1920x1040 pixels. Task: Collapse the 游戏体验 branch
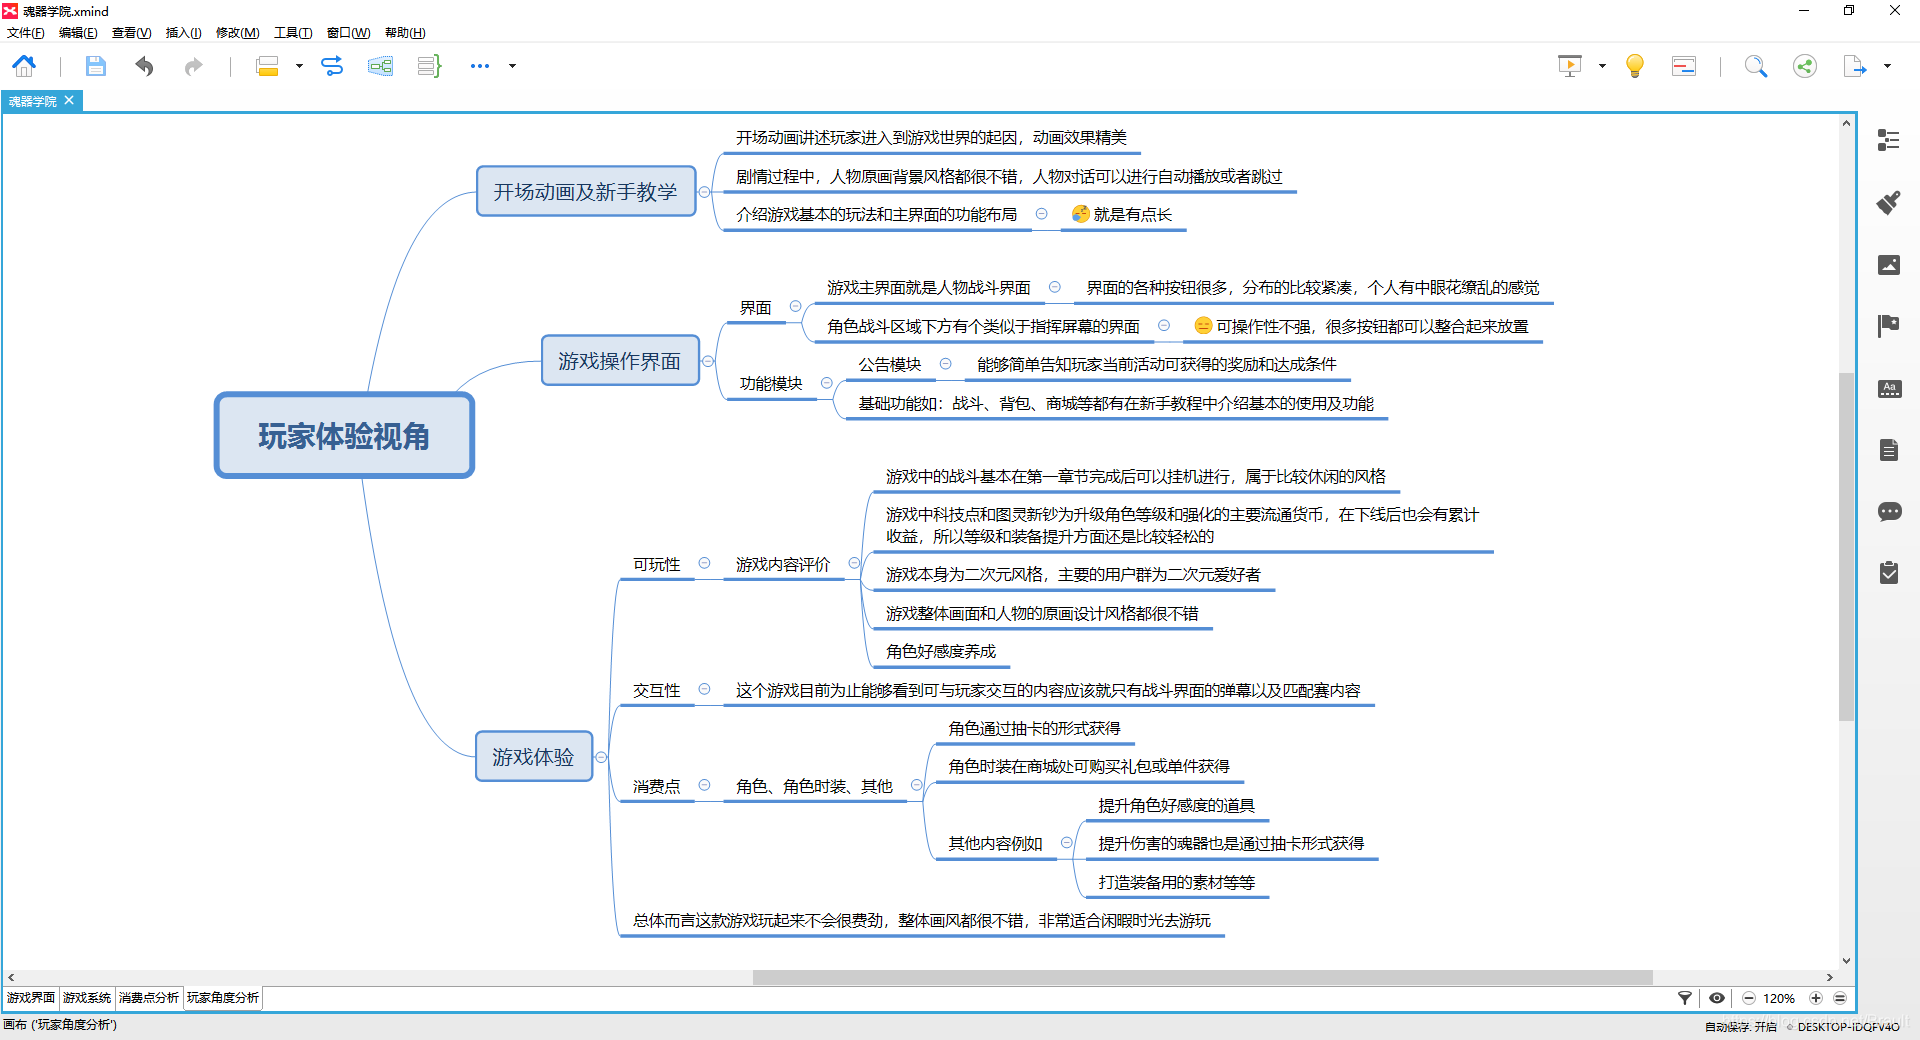(601, 757)
